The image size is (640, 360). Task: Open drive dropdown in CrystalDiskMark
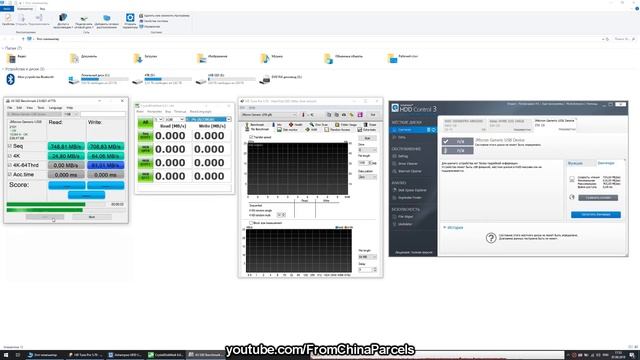coord(209,119)
